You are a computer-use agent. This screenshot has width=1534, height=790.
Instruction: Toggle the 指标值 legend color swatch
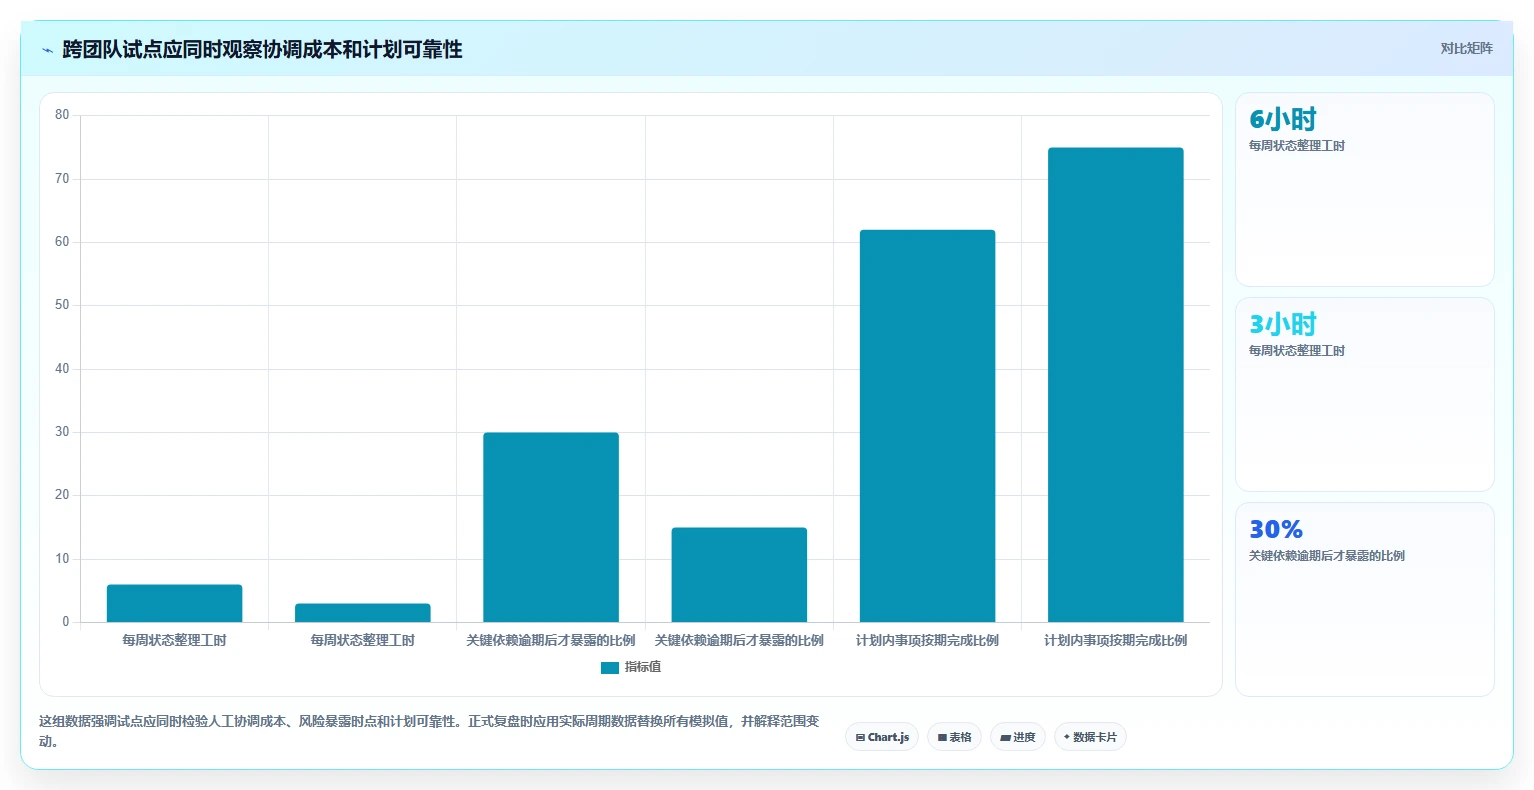[610, 667]
